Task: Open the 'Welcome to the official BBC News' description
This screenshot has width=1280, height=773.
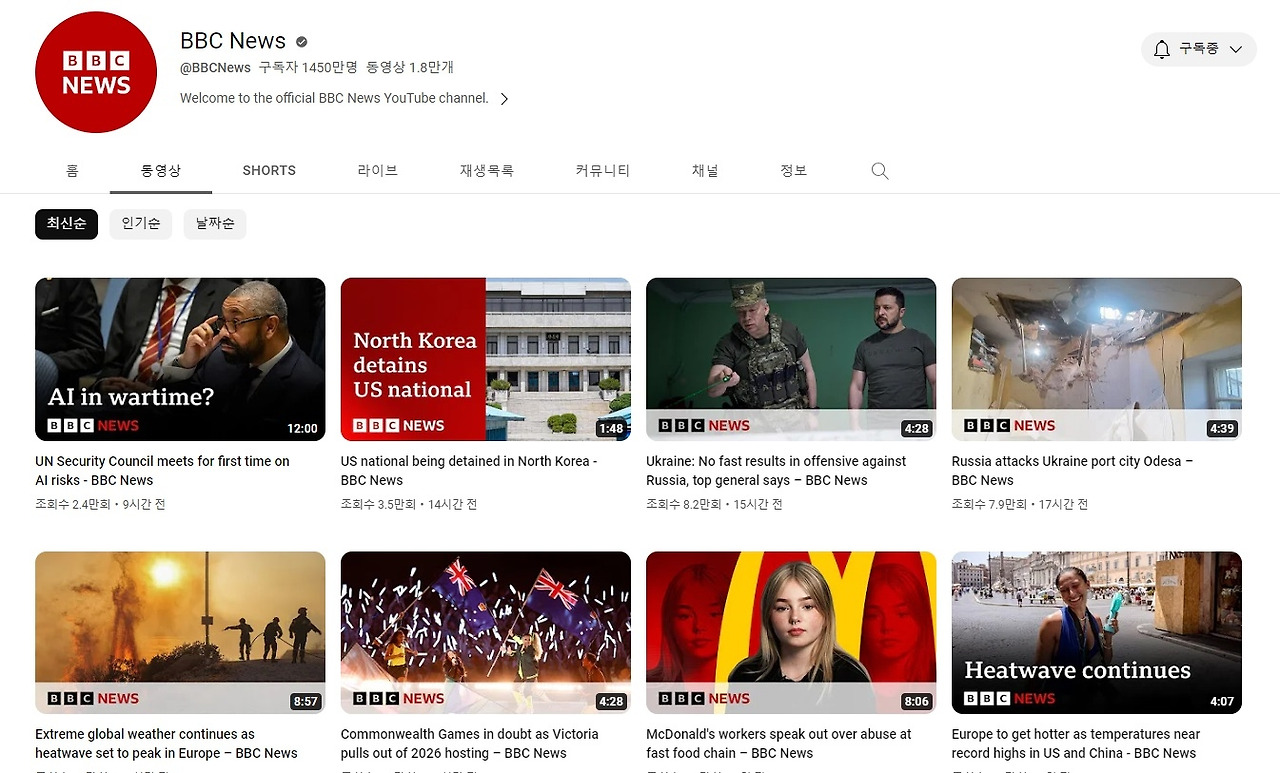Action: (x=334, y=98)
